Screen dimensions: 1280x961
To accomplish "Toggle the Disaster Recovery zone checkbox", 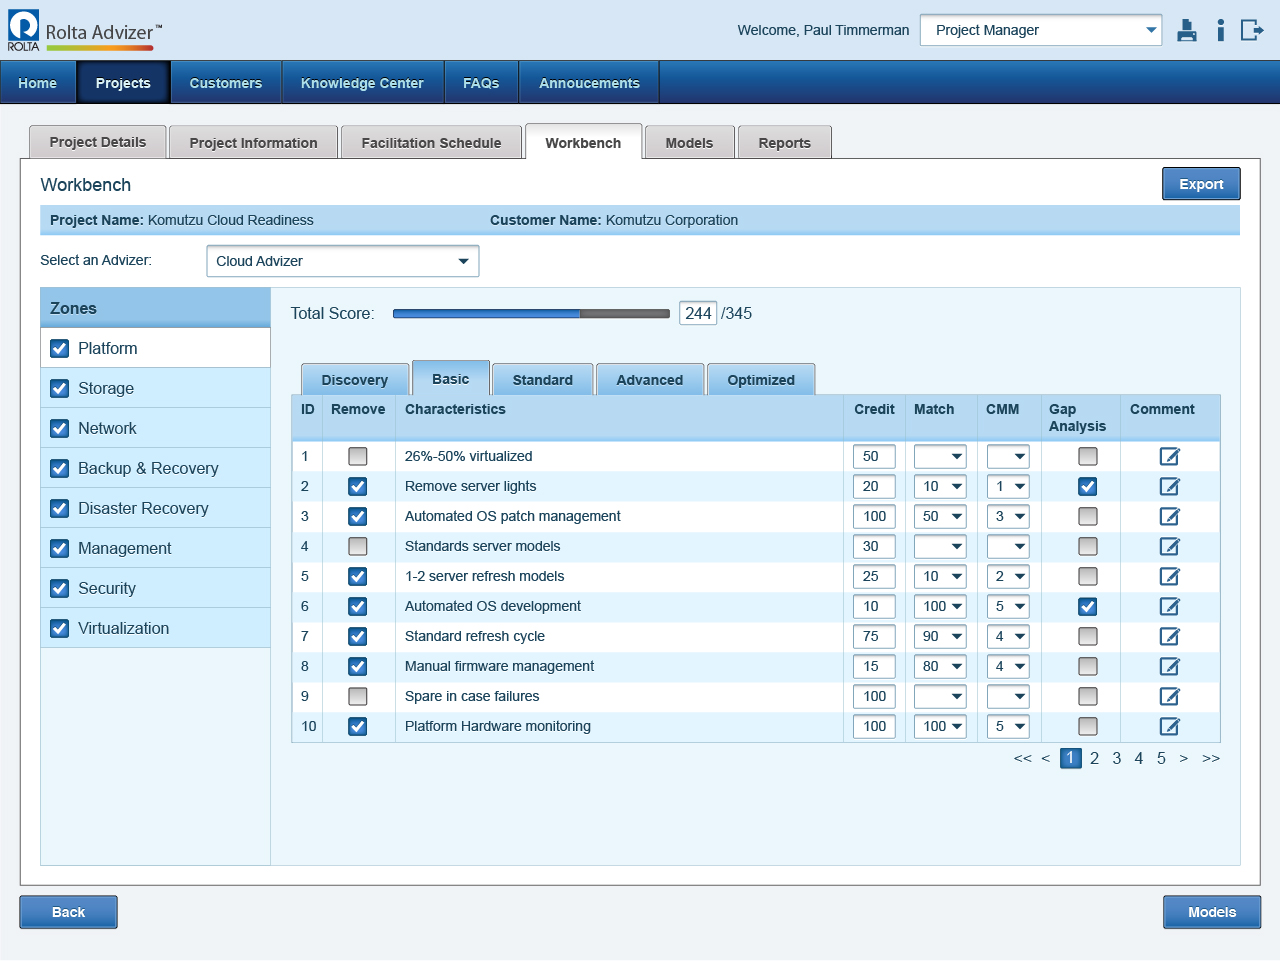I will click(x=60, y=509).
